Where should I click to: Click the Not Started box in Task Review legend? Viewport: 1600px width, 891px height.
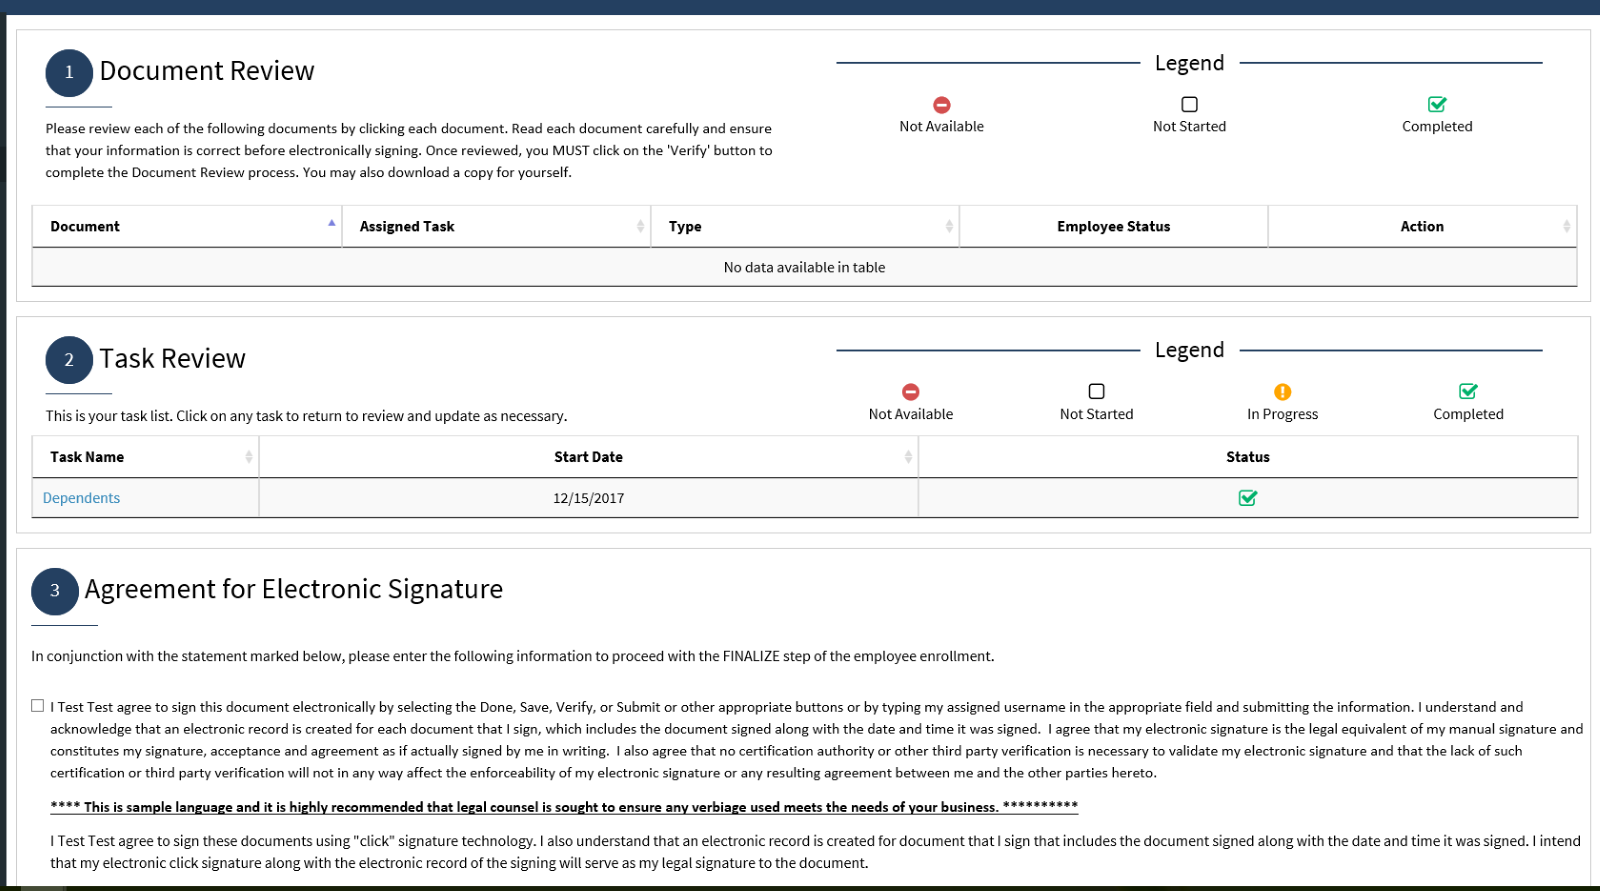pos(1096,391)
